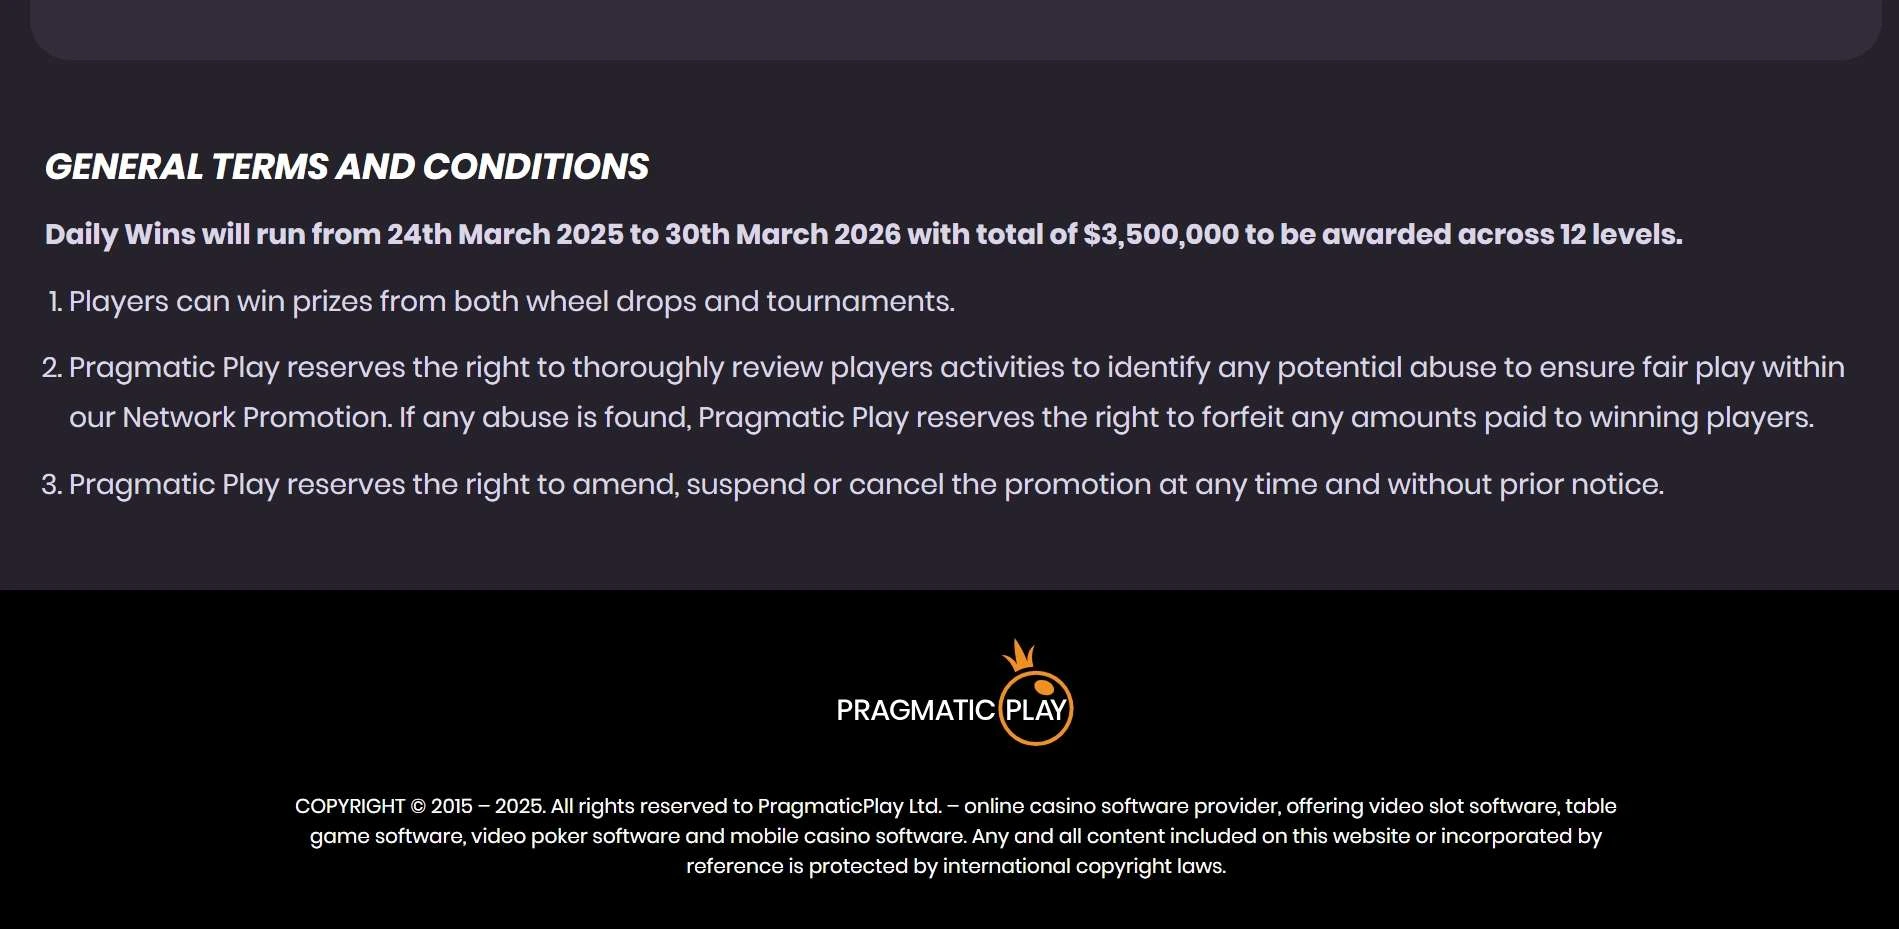
Task: Click the list number 1 marker
Action: click(55, 301)
